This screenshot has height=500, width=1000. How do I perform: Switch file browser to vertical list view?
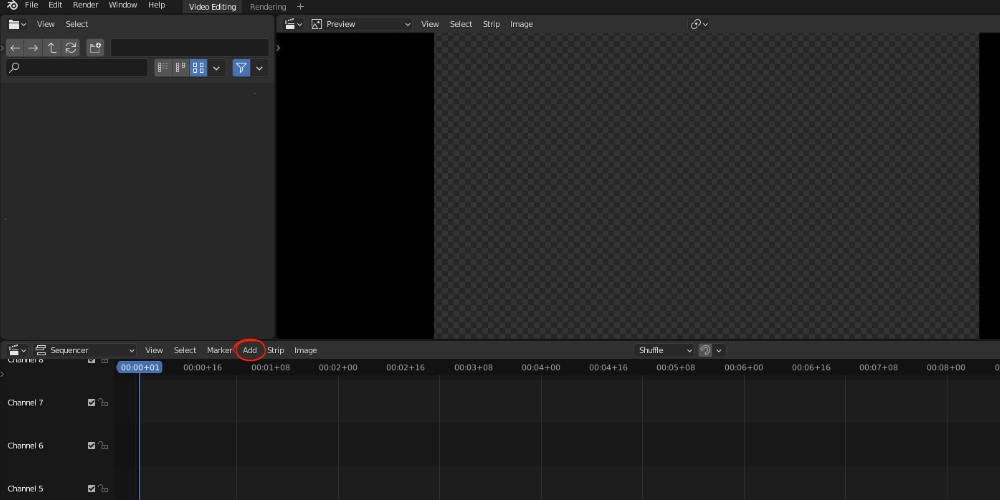(x=163, y=68)
